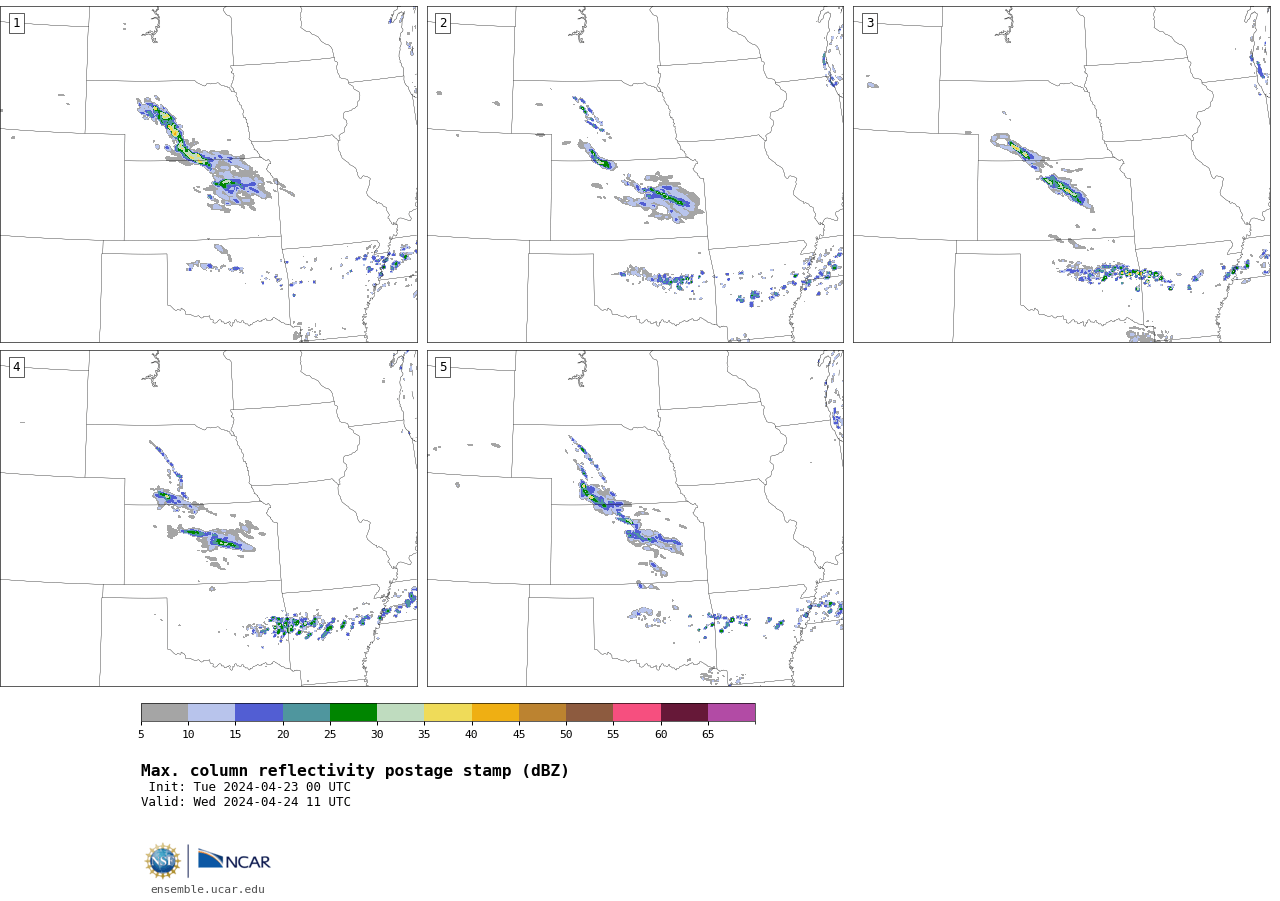Click the dark green 25-30 dBZ swatch

click(x=353, y=712)
